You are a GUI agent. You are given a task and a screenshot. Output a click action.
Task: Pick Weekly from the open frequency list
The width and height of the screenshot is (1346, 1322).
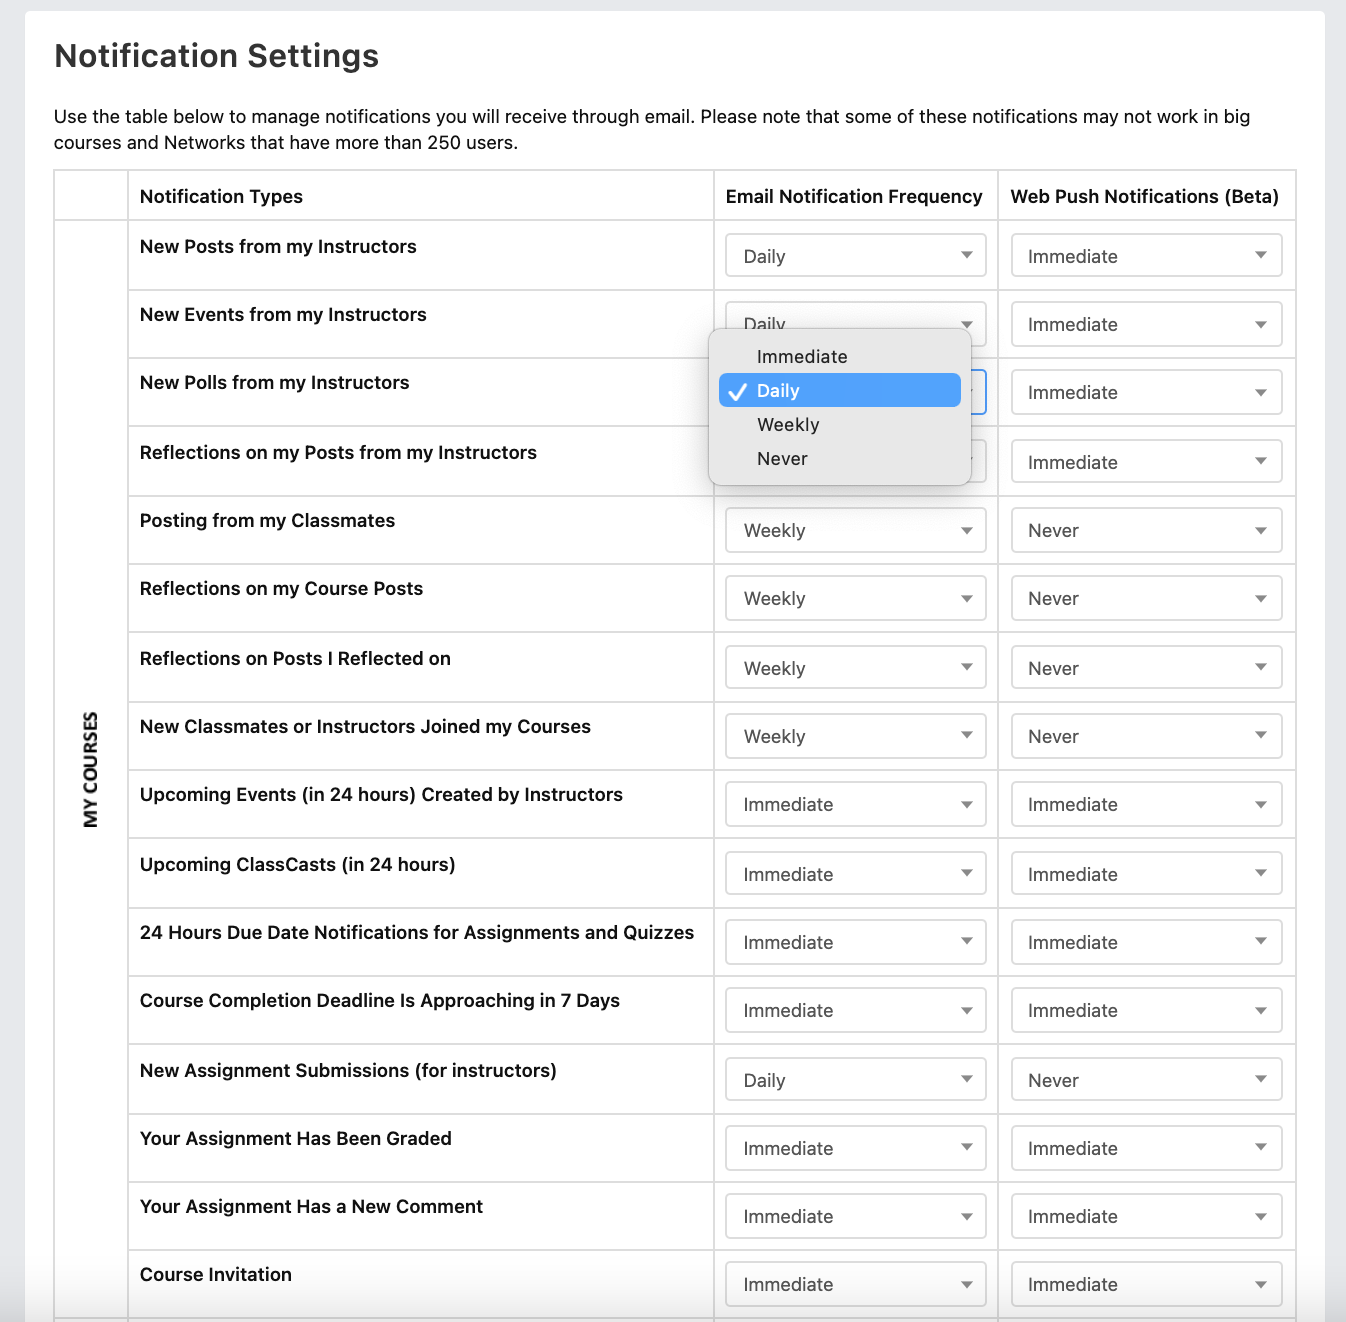coord(840,425)
